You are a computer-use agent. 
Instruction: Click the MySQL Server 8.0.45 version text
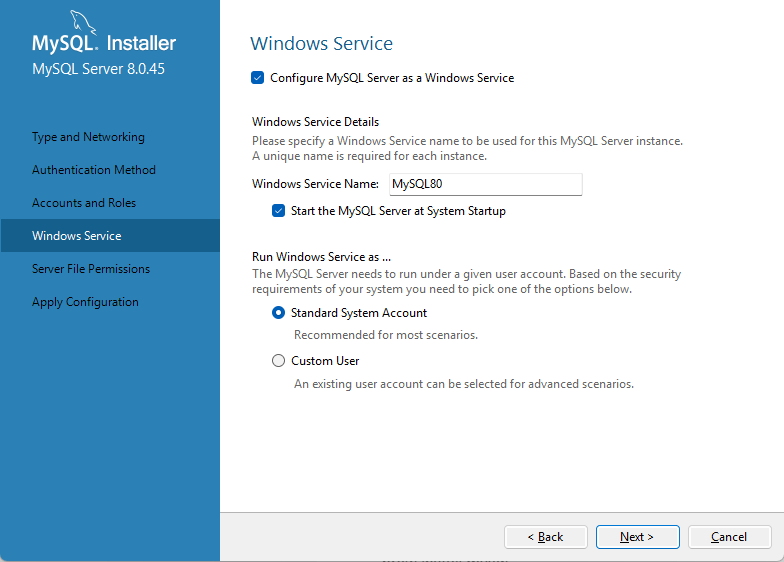98,69
